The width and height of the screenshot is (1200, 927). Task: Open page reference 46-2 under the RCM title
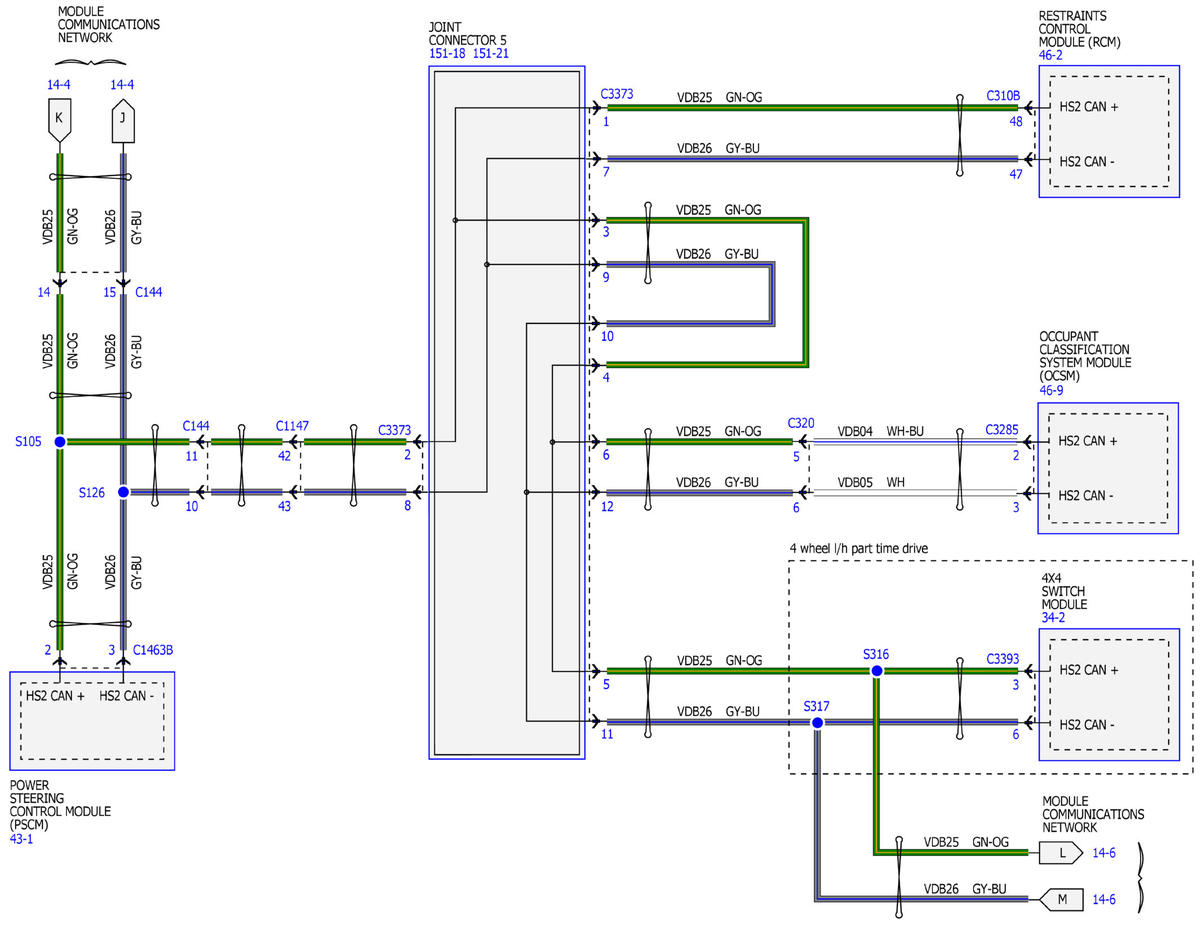1051,56
